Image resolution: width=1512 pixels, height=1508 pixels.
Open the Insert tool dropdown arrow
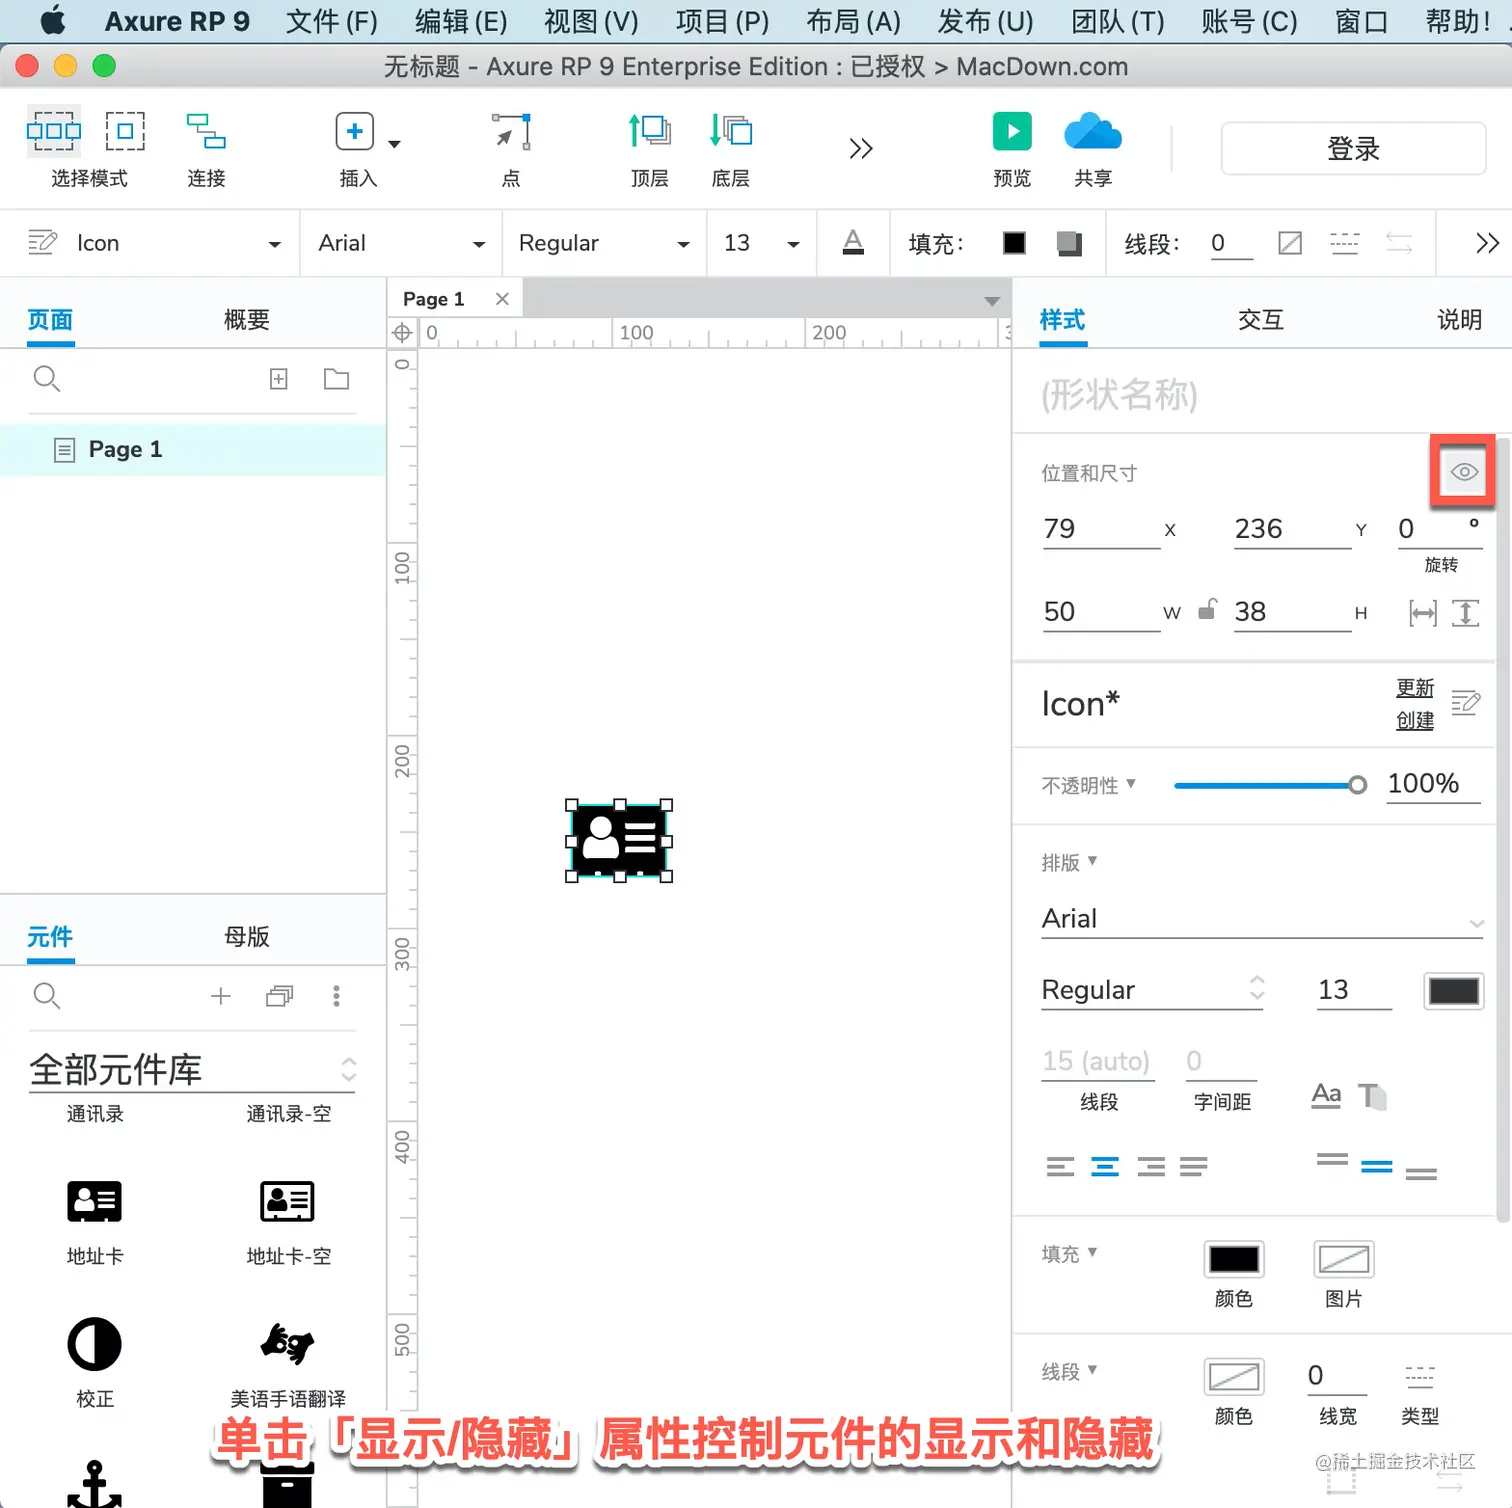(x=395, y=144)
